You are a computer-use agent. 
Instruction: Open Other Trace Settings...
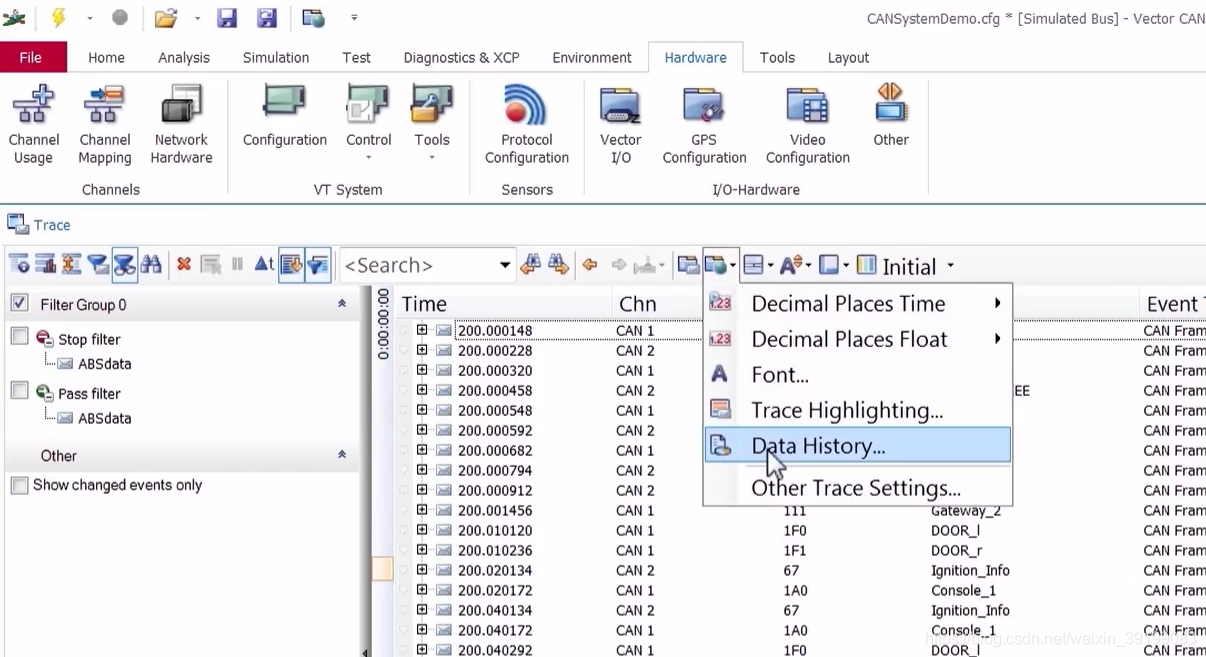[858, 488]
